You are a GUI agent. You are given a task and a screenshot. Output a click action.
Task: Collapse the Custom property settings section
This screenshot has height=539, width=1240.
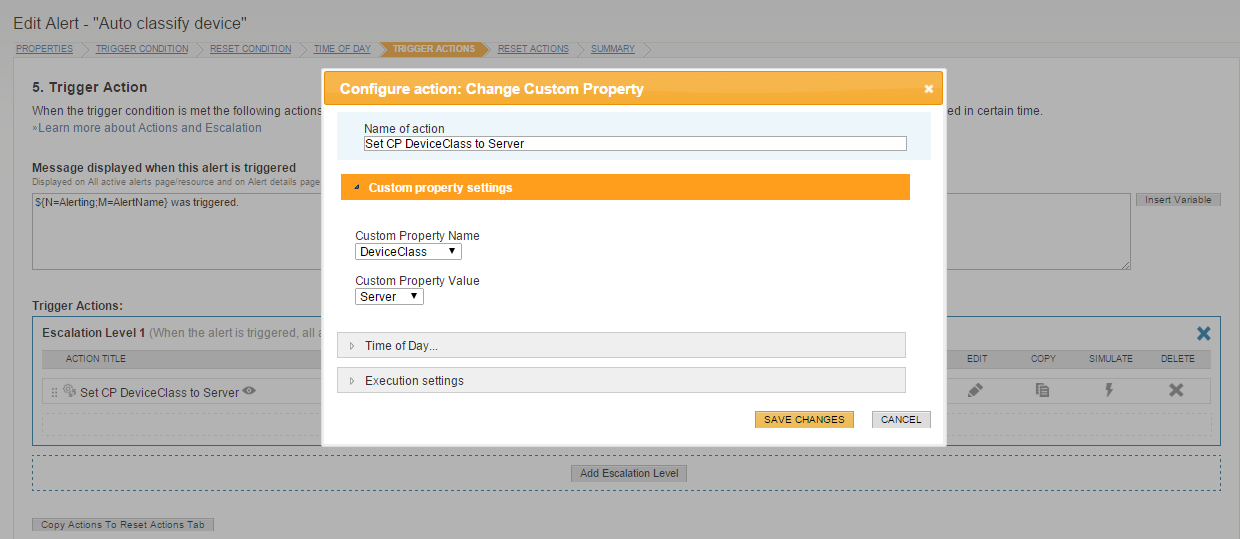click(625, 187)
